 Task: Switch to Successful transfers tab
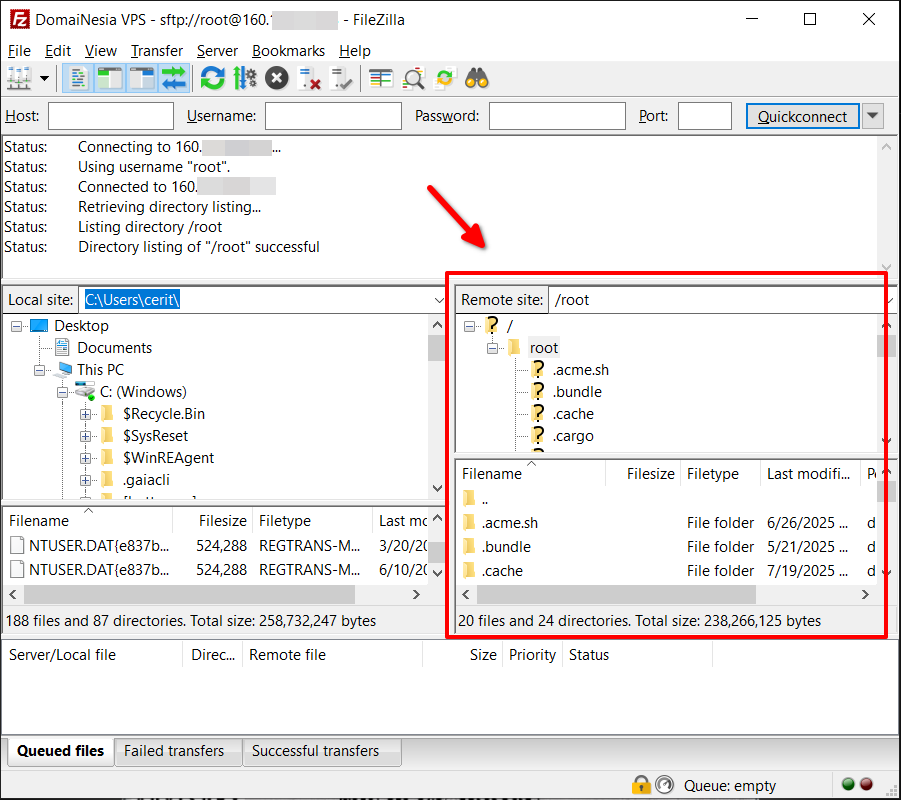[x=315, y=751]
